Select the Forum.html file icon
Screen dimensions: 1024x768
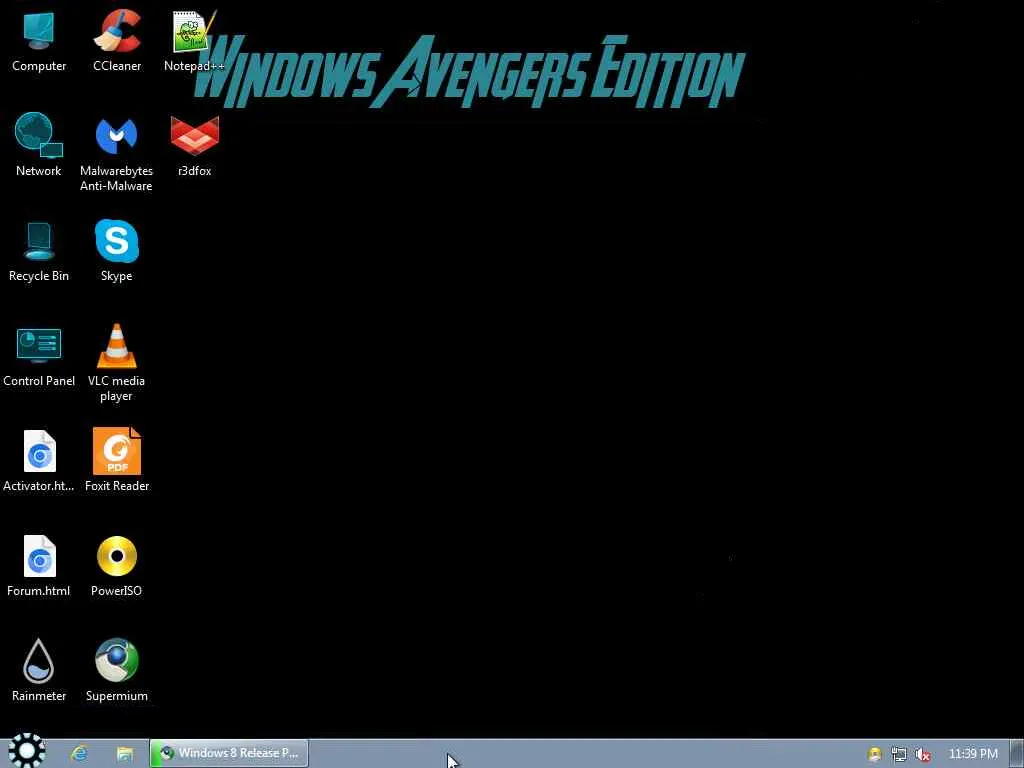pyautogui.click(x=39, y=566)
